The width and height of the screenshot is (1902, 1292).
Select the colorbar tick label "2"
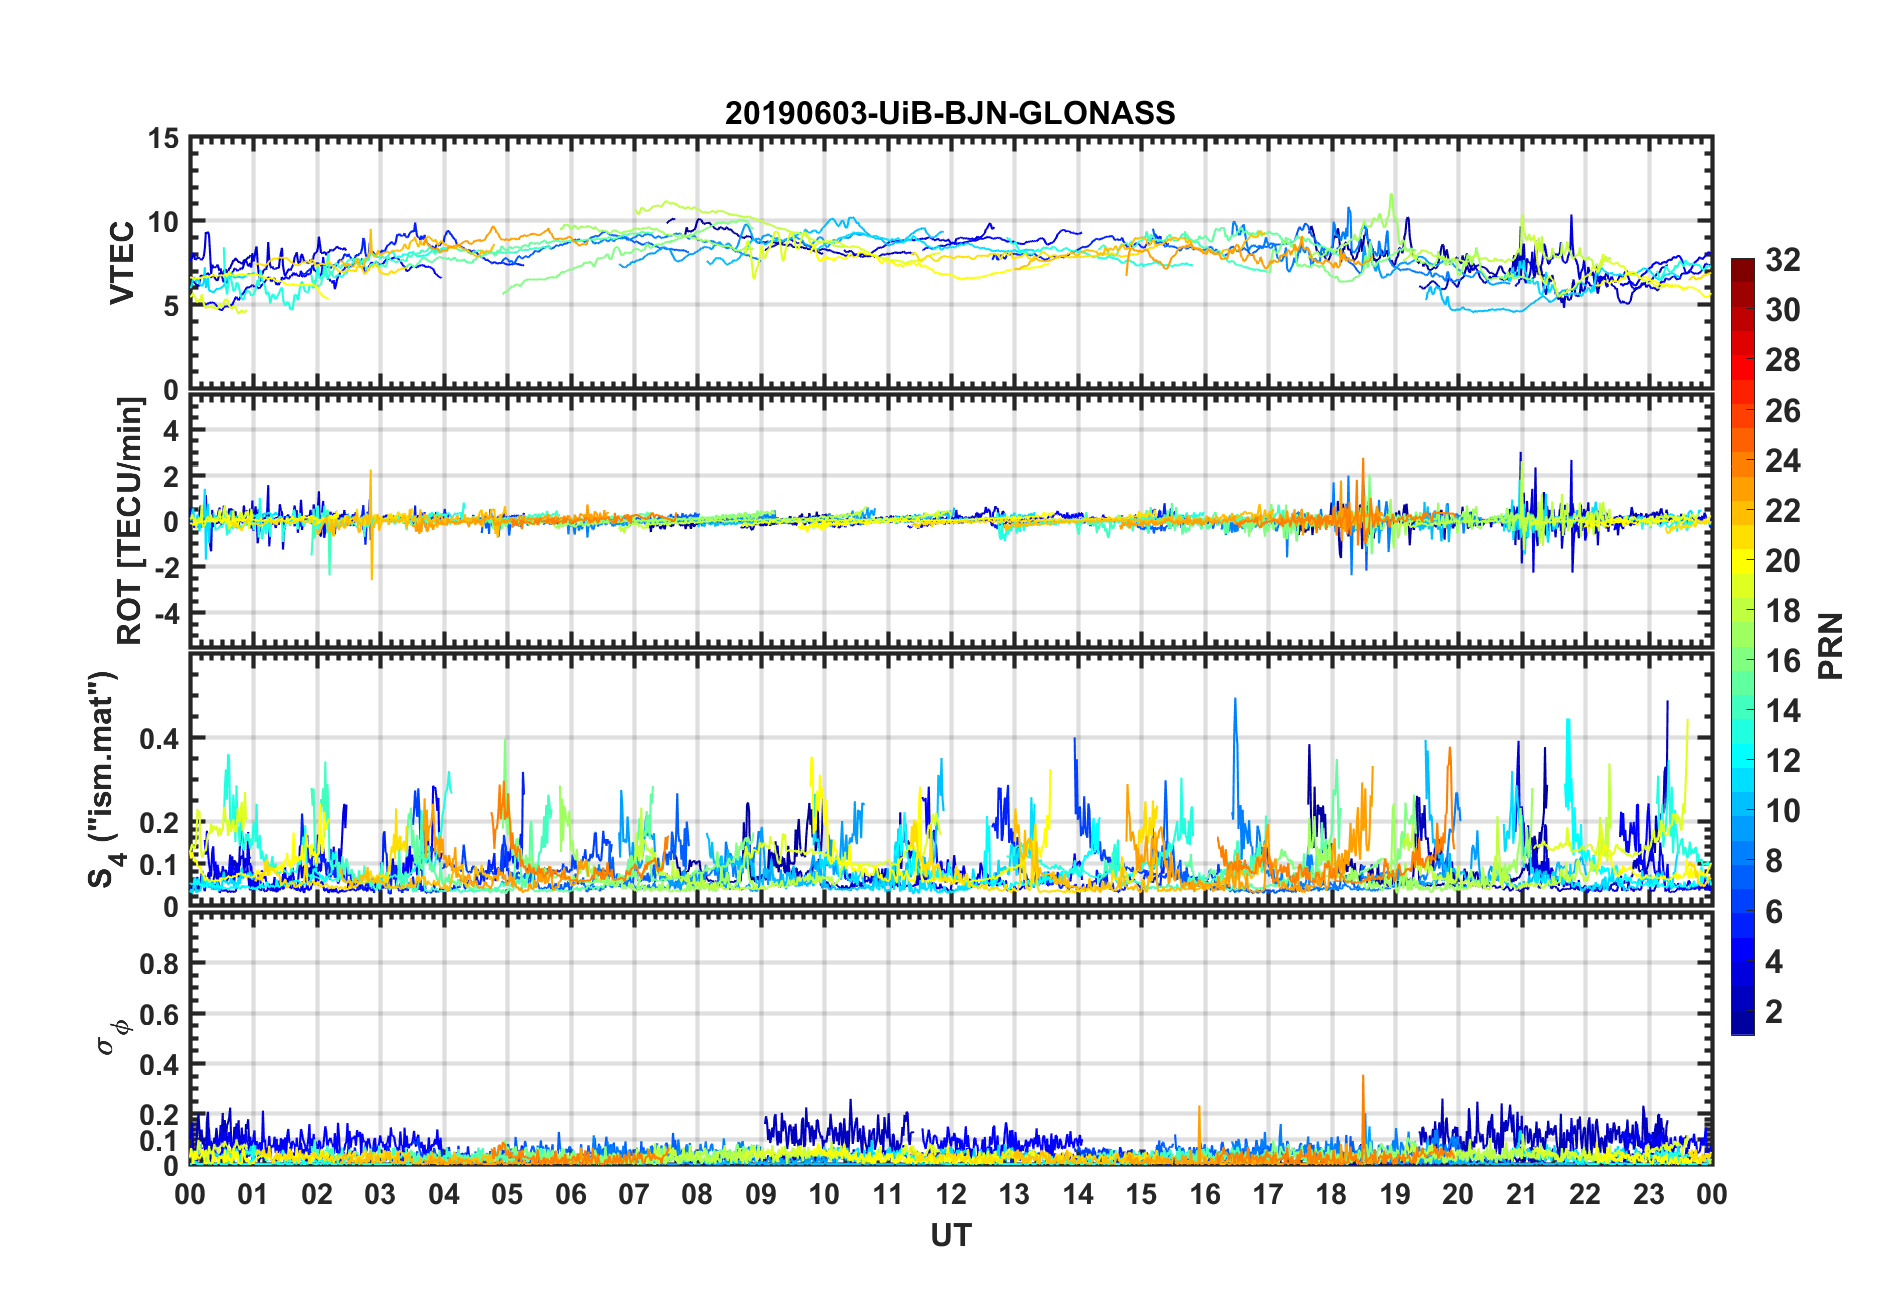(x=1775, y=1012)
